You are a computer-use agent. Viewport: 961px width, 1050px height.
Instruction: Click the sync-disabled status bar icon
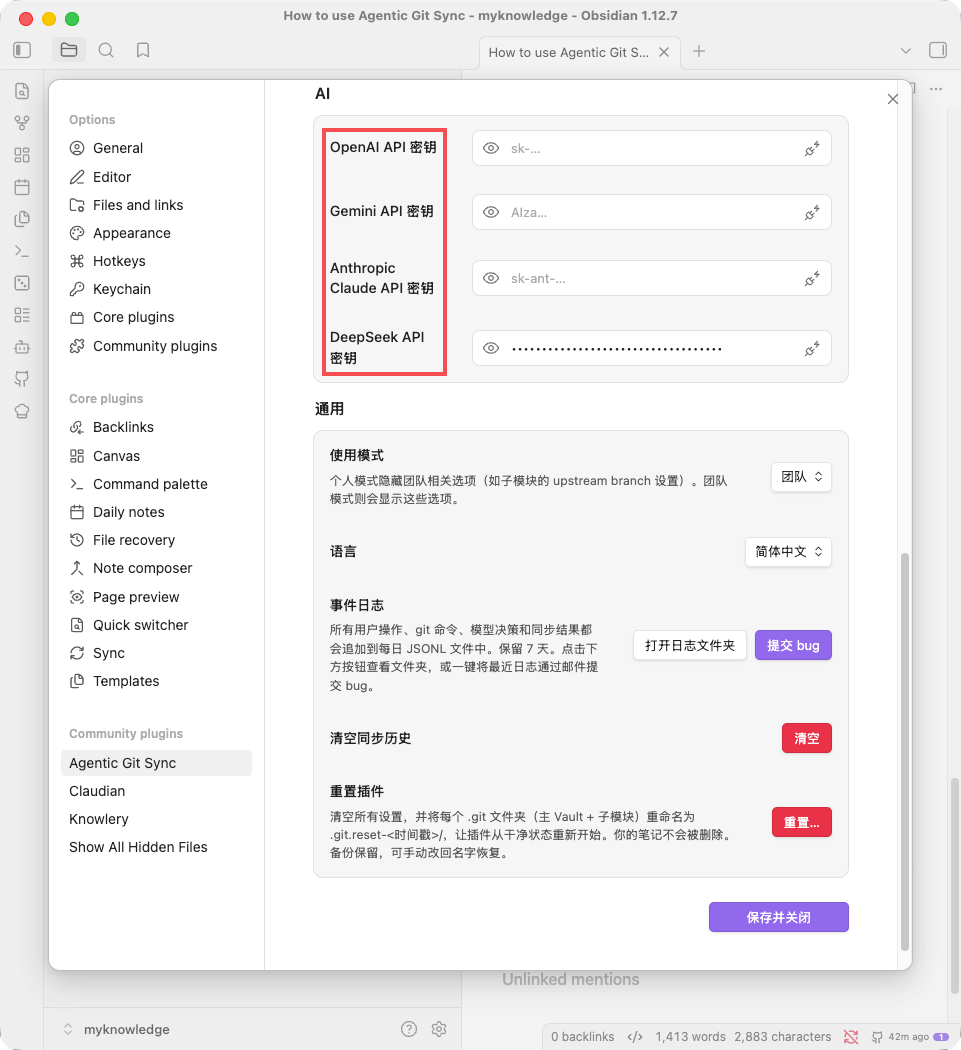(x=851, y=1037)
